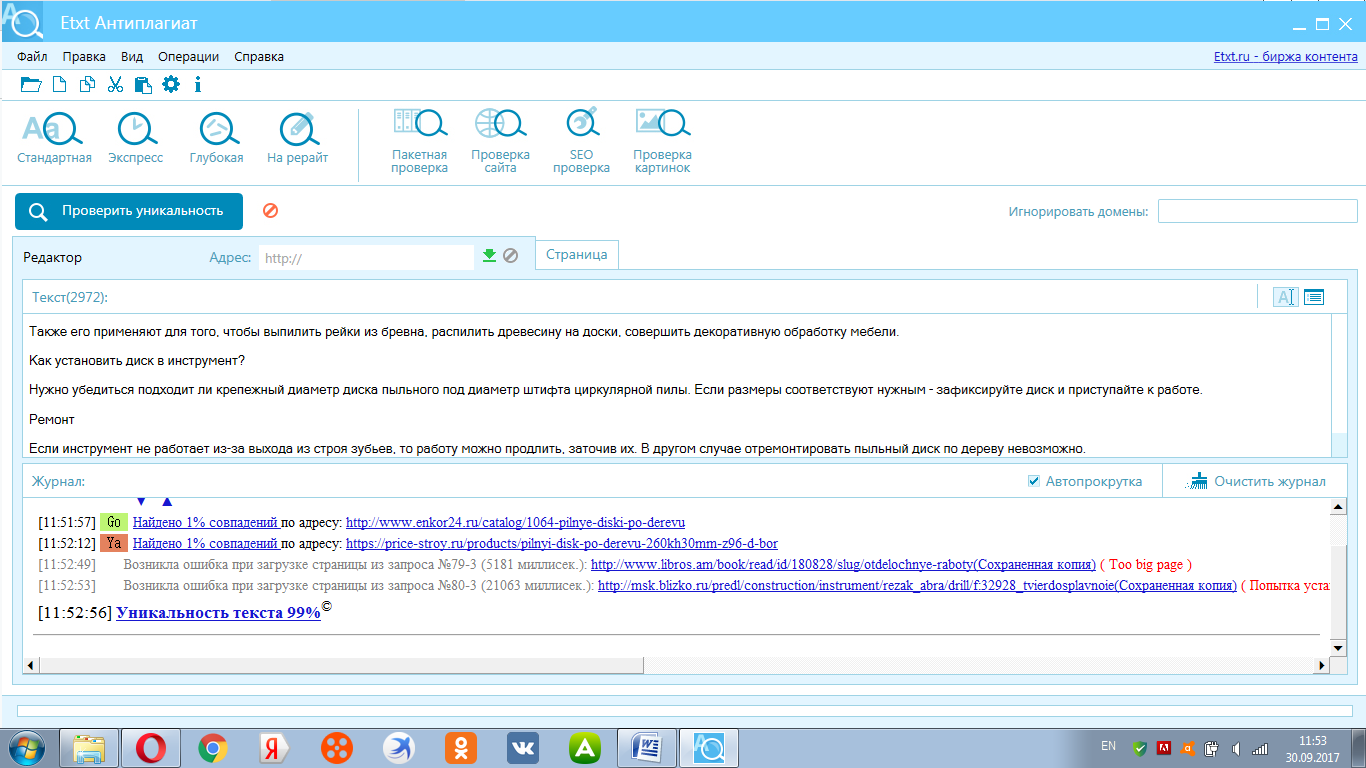Switch to the Страница tab
Viewport: 1366px width, 768px height.
point(577,255)
